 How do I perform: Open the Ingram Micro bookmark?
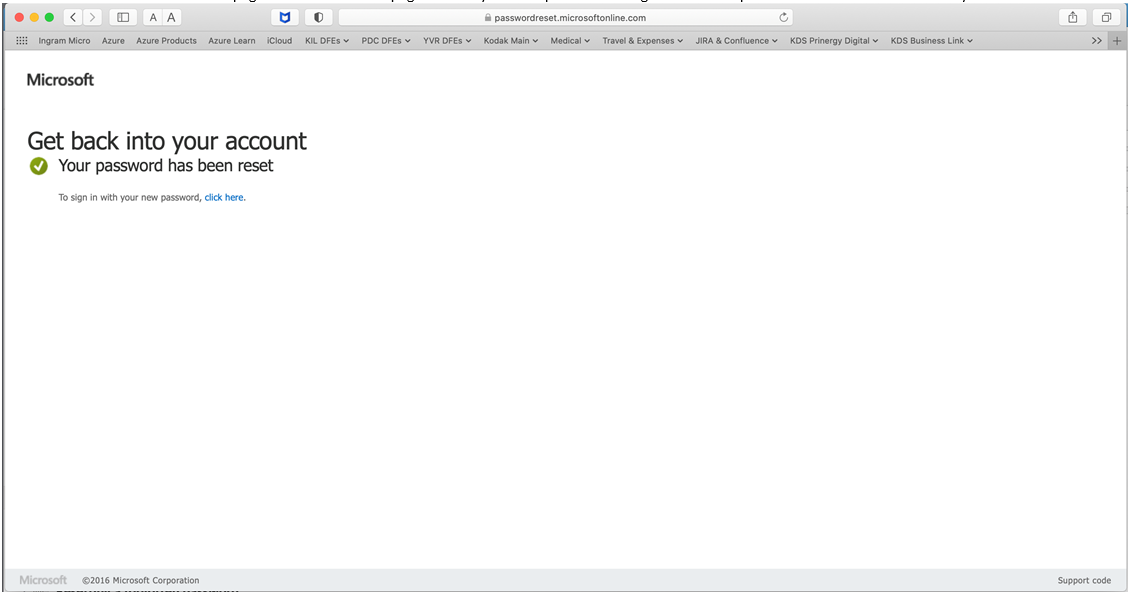click(64, 40)
